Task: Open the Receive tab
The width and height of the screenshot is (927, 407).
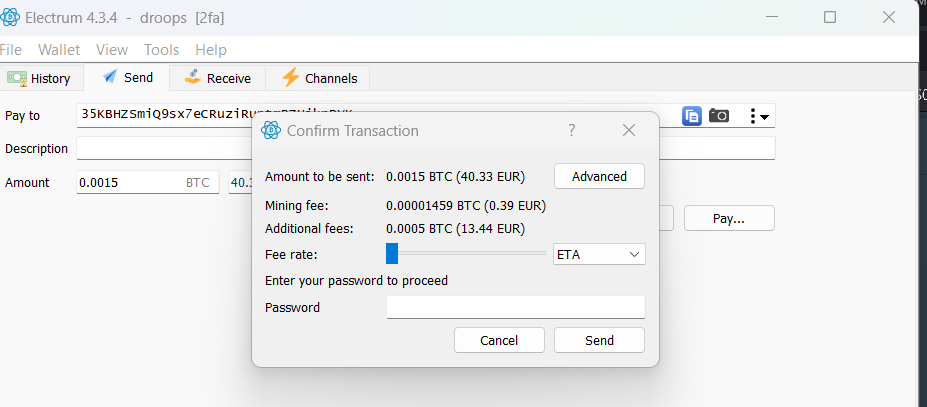Action: click(x=217, y=78)
